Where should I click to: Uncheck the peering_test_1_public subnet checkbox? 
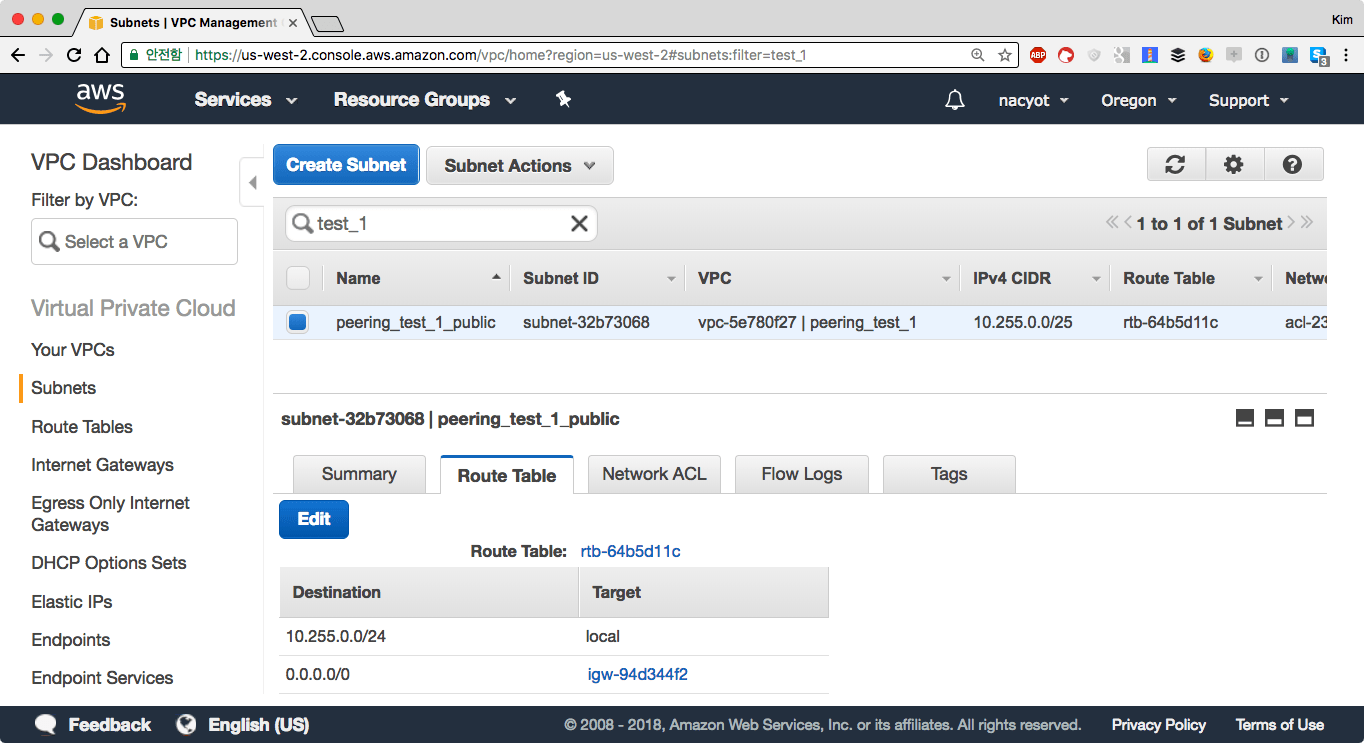click(x=298, y=322)
